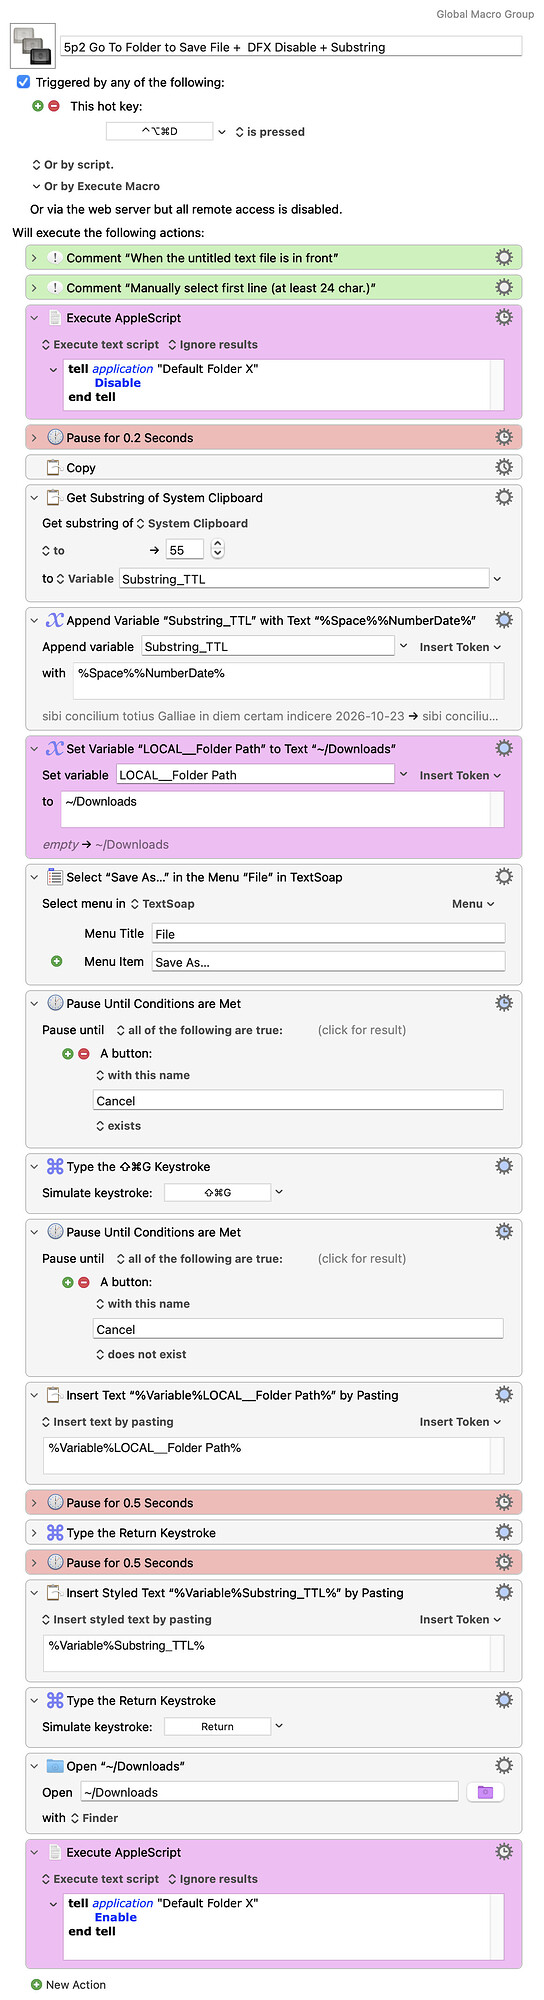This screenshot has height=2000, width=544.
Task: Click the purple folder chooser in Open action
Action: coord(485,1793)
